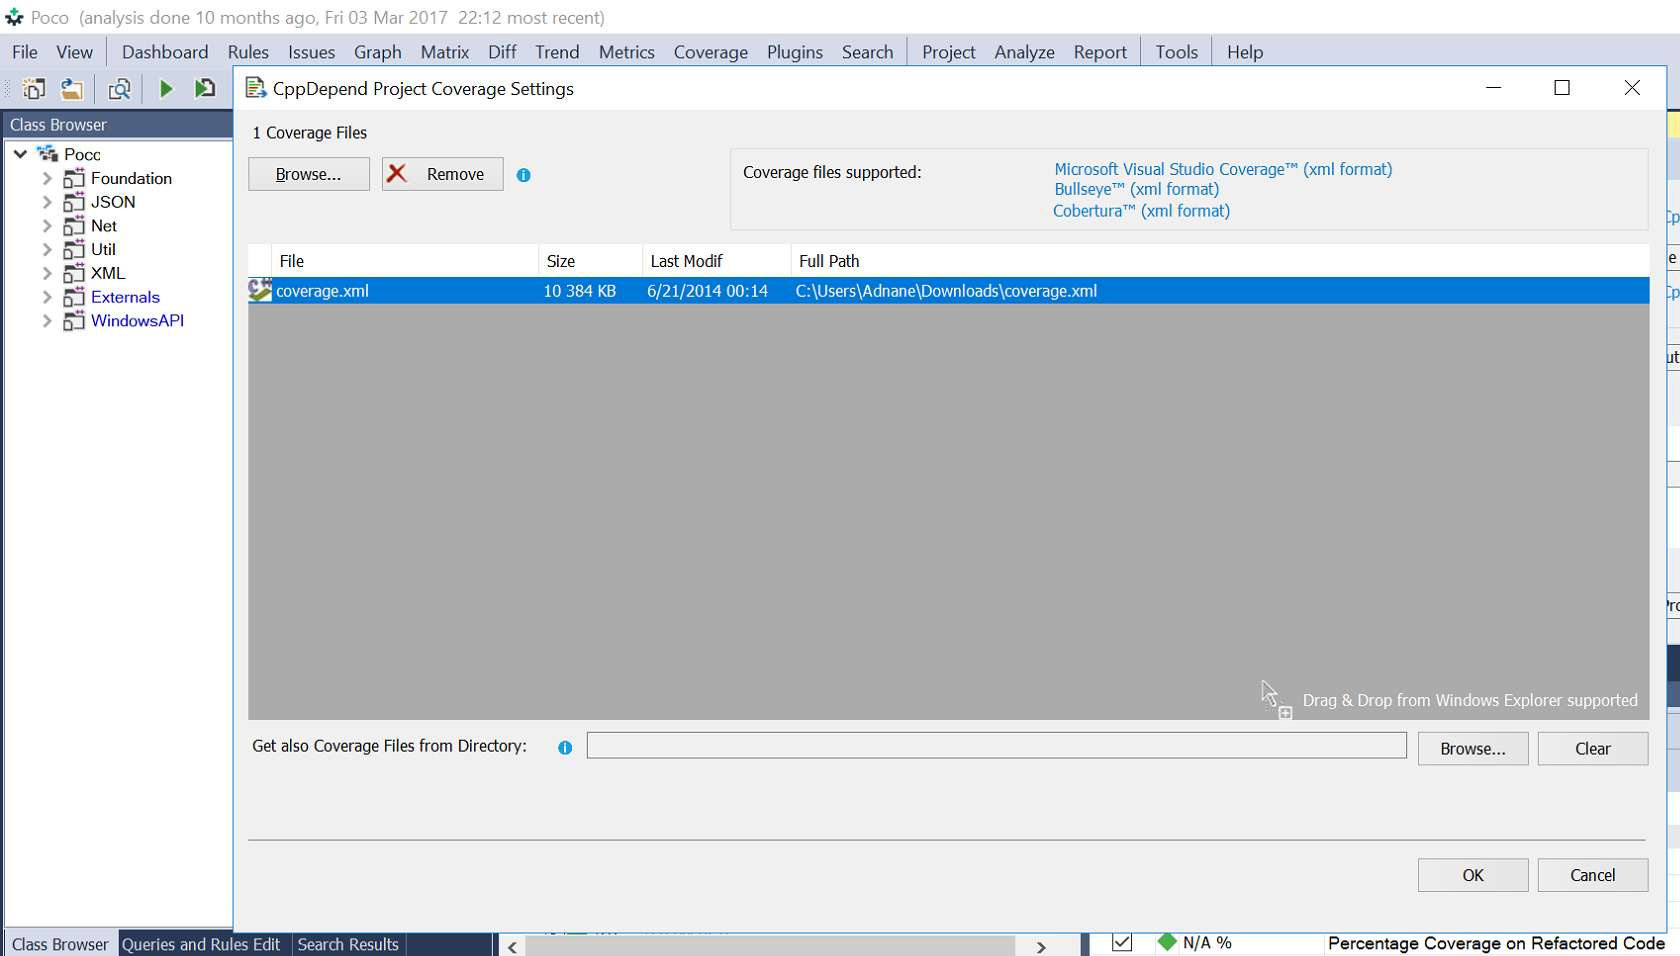Select the coverage.xml row
The width and height of the screenshot is (1680, 956).
948,291
